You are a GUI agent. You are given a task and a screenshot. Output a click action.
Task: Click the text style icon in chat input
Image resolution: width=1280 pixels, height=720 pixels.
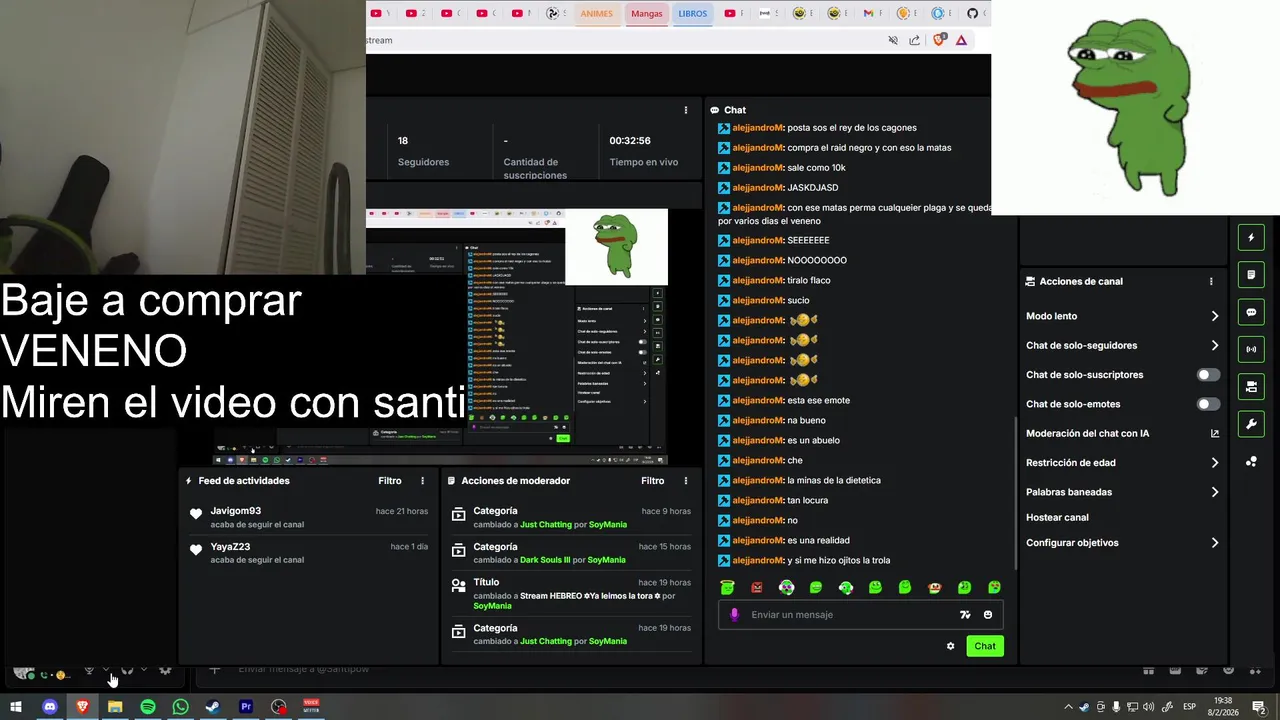tap(965, 615)
